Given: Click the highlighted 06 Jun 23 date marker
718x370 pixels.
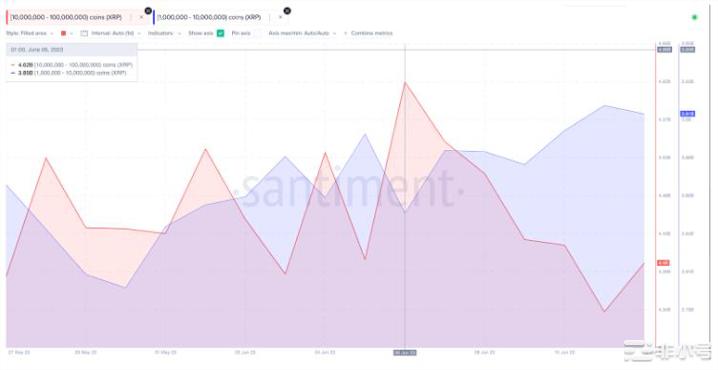Looking at the screenshot, I should pos(405,353).
